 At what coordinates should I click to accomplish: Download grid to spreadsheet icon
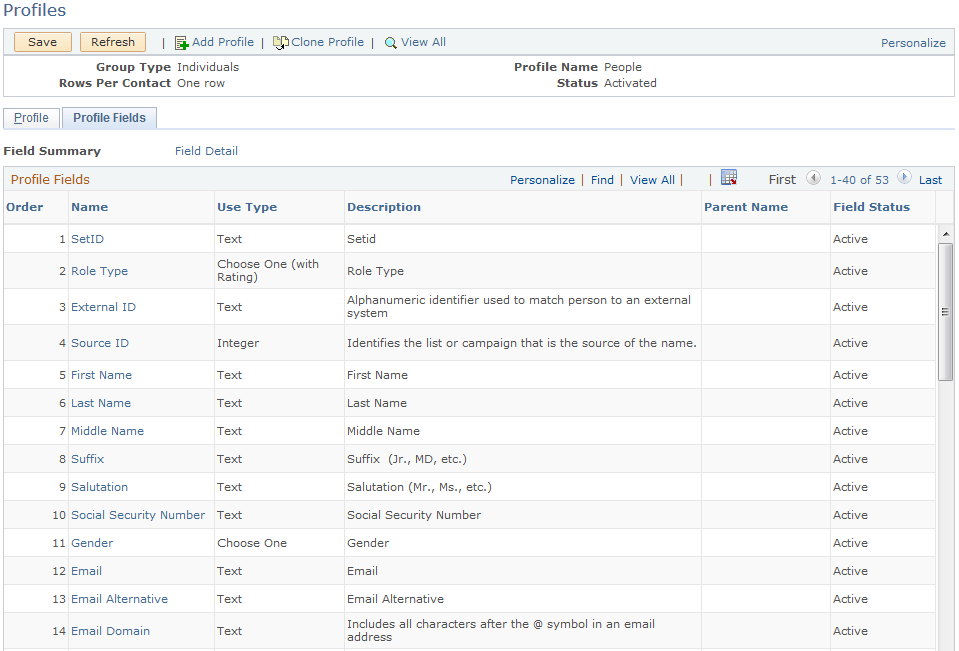coord(728,178)
